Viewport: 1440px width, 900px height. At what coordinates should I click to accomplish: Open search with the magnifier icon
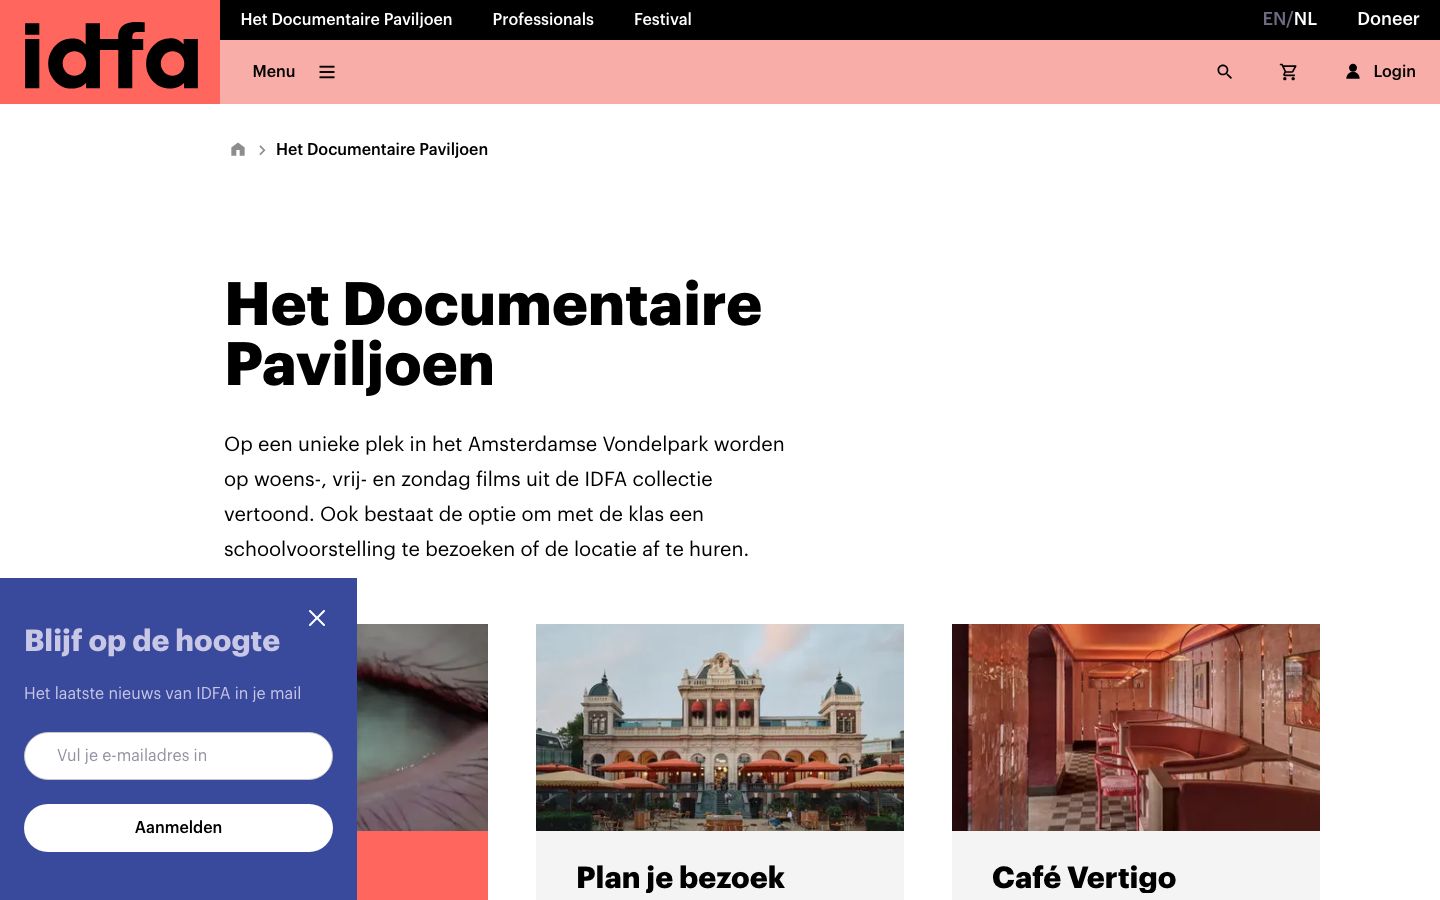(1224, 72)
